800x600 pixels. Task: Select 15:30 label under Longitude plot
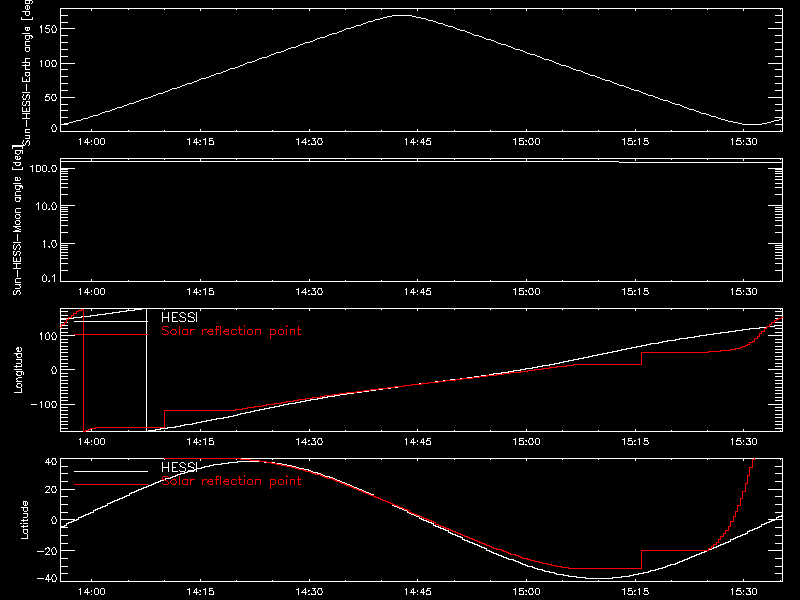click(744, 442)
